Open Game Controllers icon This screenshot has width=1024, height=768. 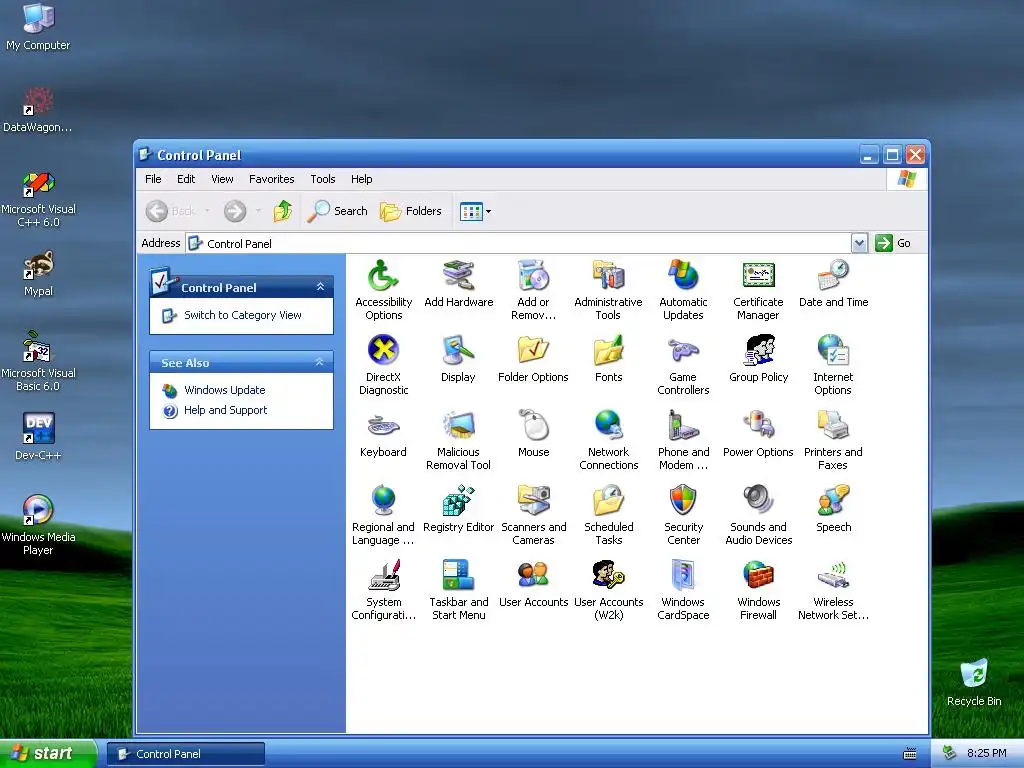click(x=683, y=350)
